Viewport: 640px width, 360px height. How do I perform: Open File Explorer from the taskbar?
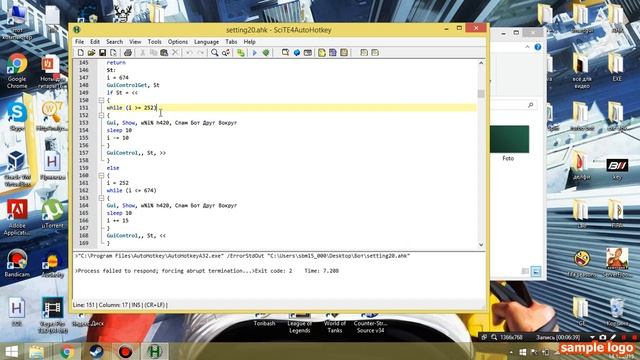[x=37, y=352]
